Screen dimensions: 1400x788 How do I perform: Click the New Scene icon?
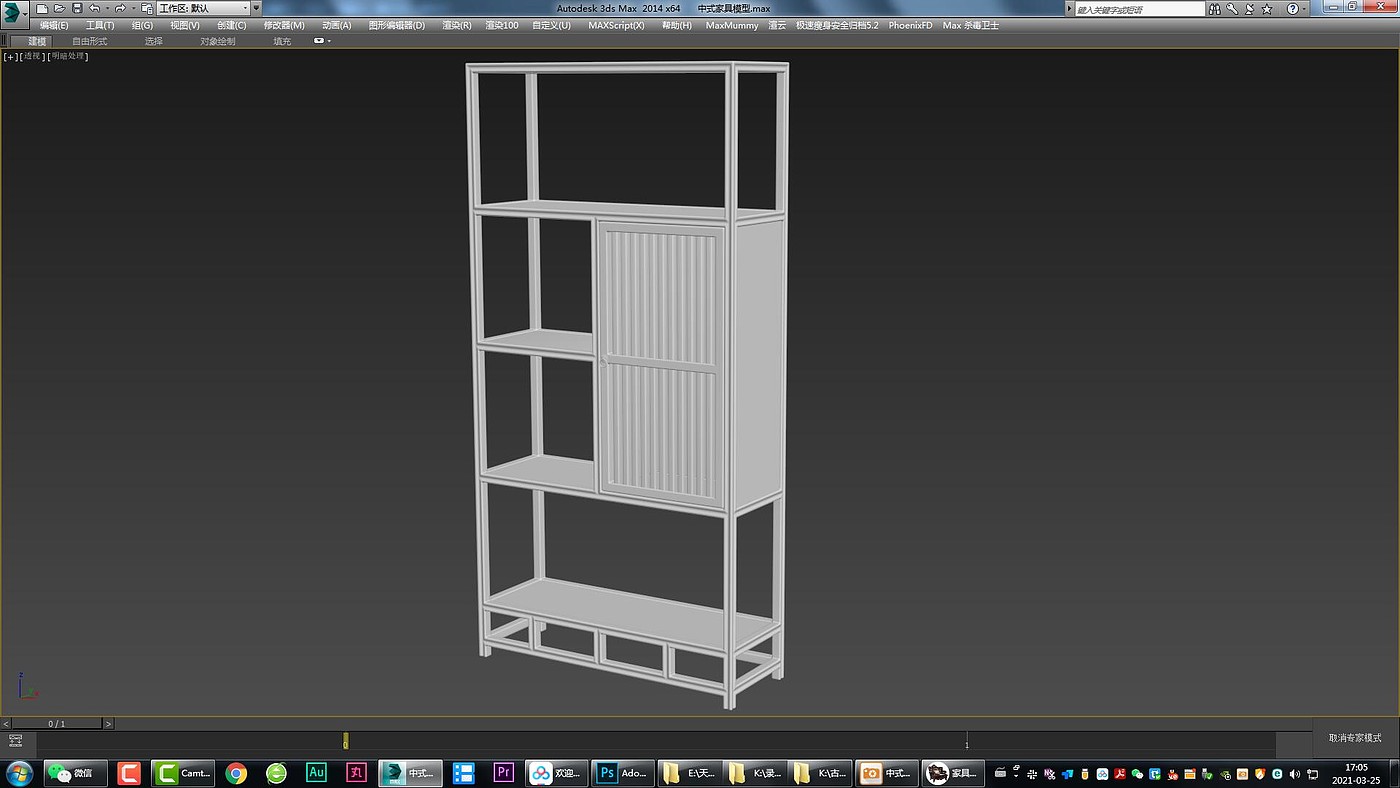click(42, 8)
